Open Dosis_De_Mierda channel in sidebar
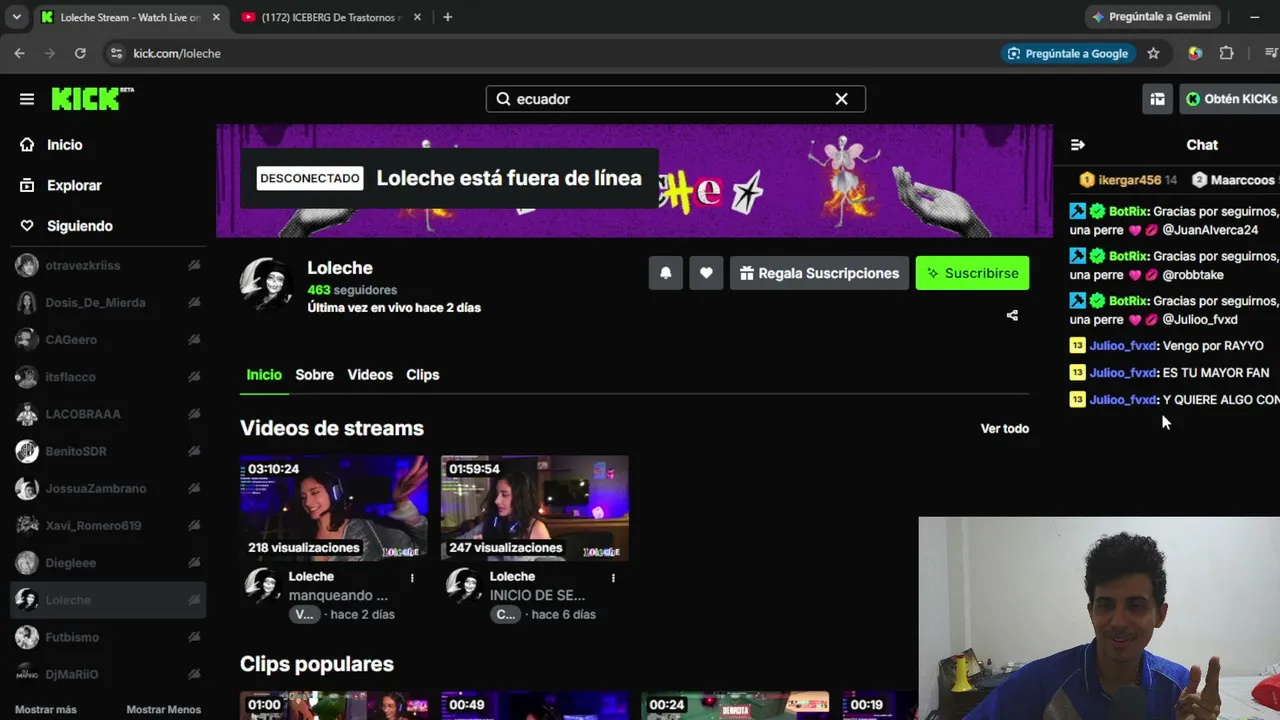 coord(108,302)
